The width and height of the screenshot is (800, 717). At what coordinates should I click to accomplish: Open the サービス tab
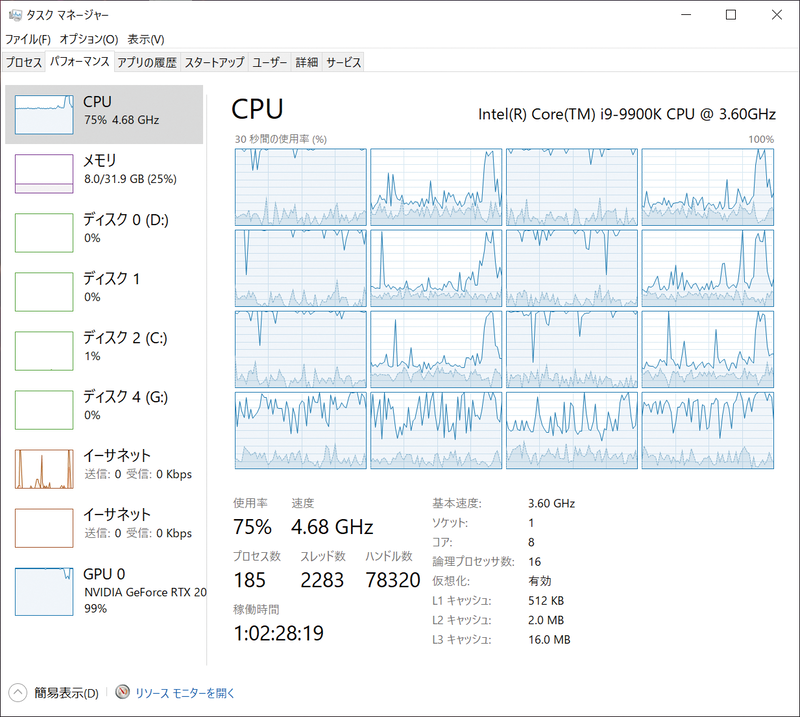pyautogui.click(x=343, y=61)
